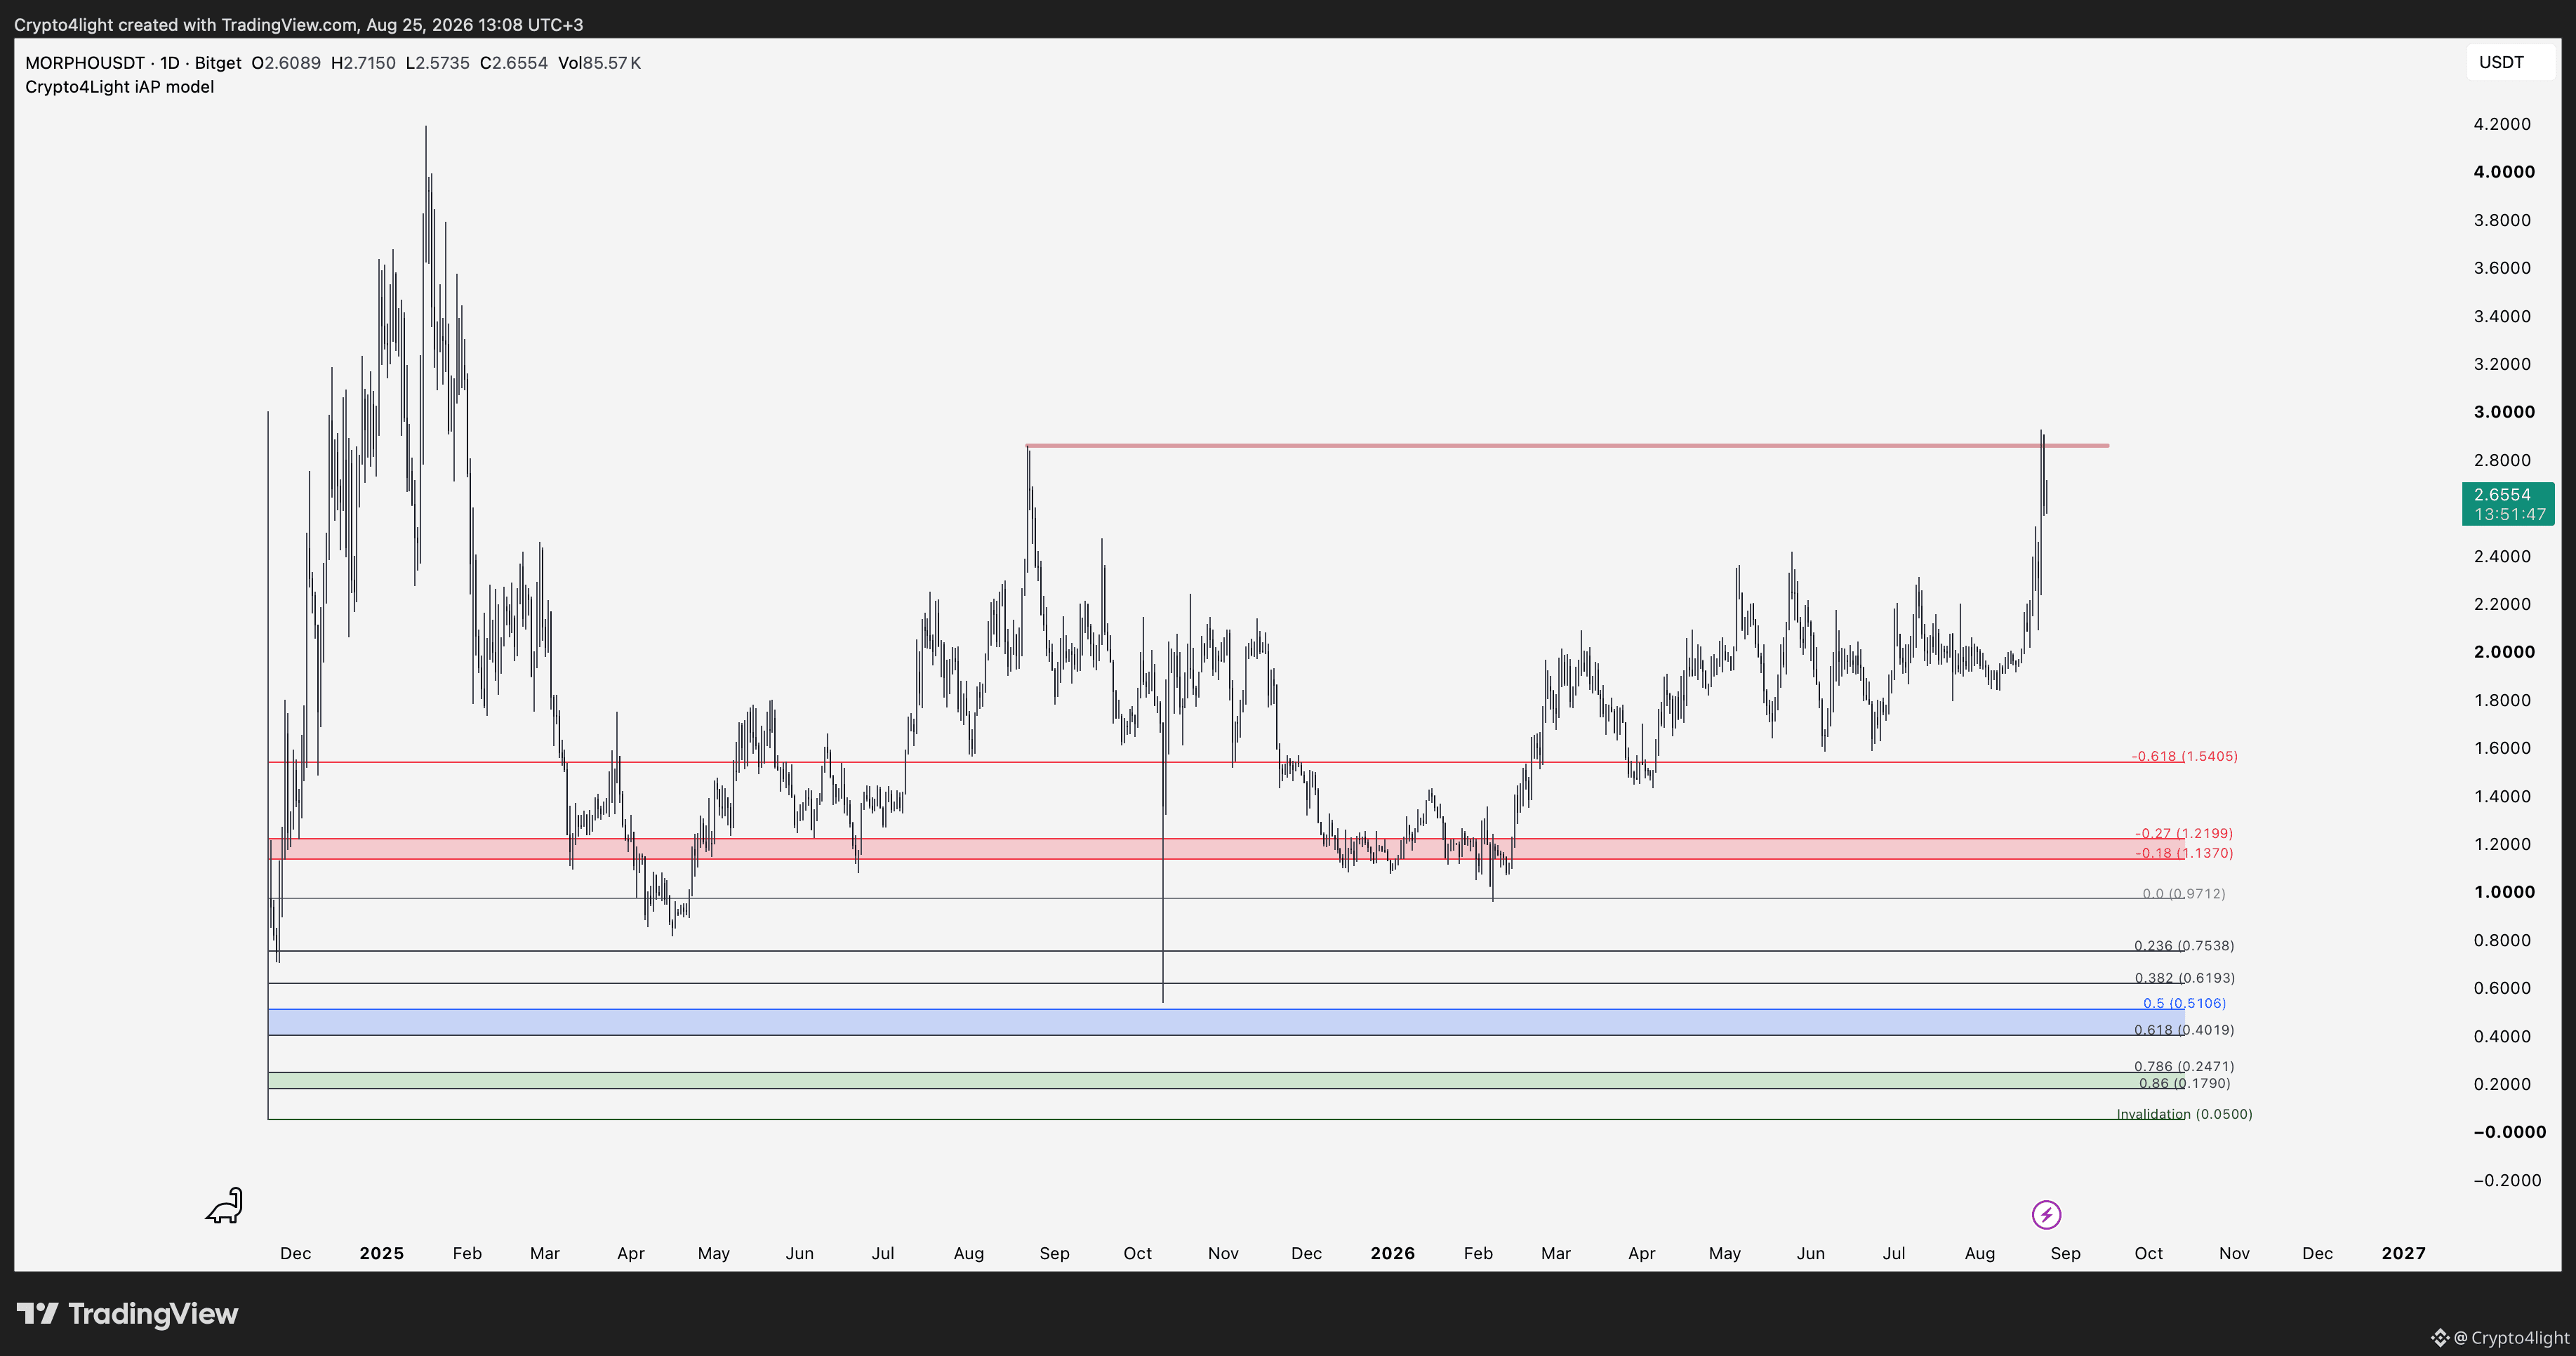Click the 0.2000 price axis label
This screenshot has width=2576, height=1356.
2502,1084
